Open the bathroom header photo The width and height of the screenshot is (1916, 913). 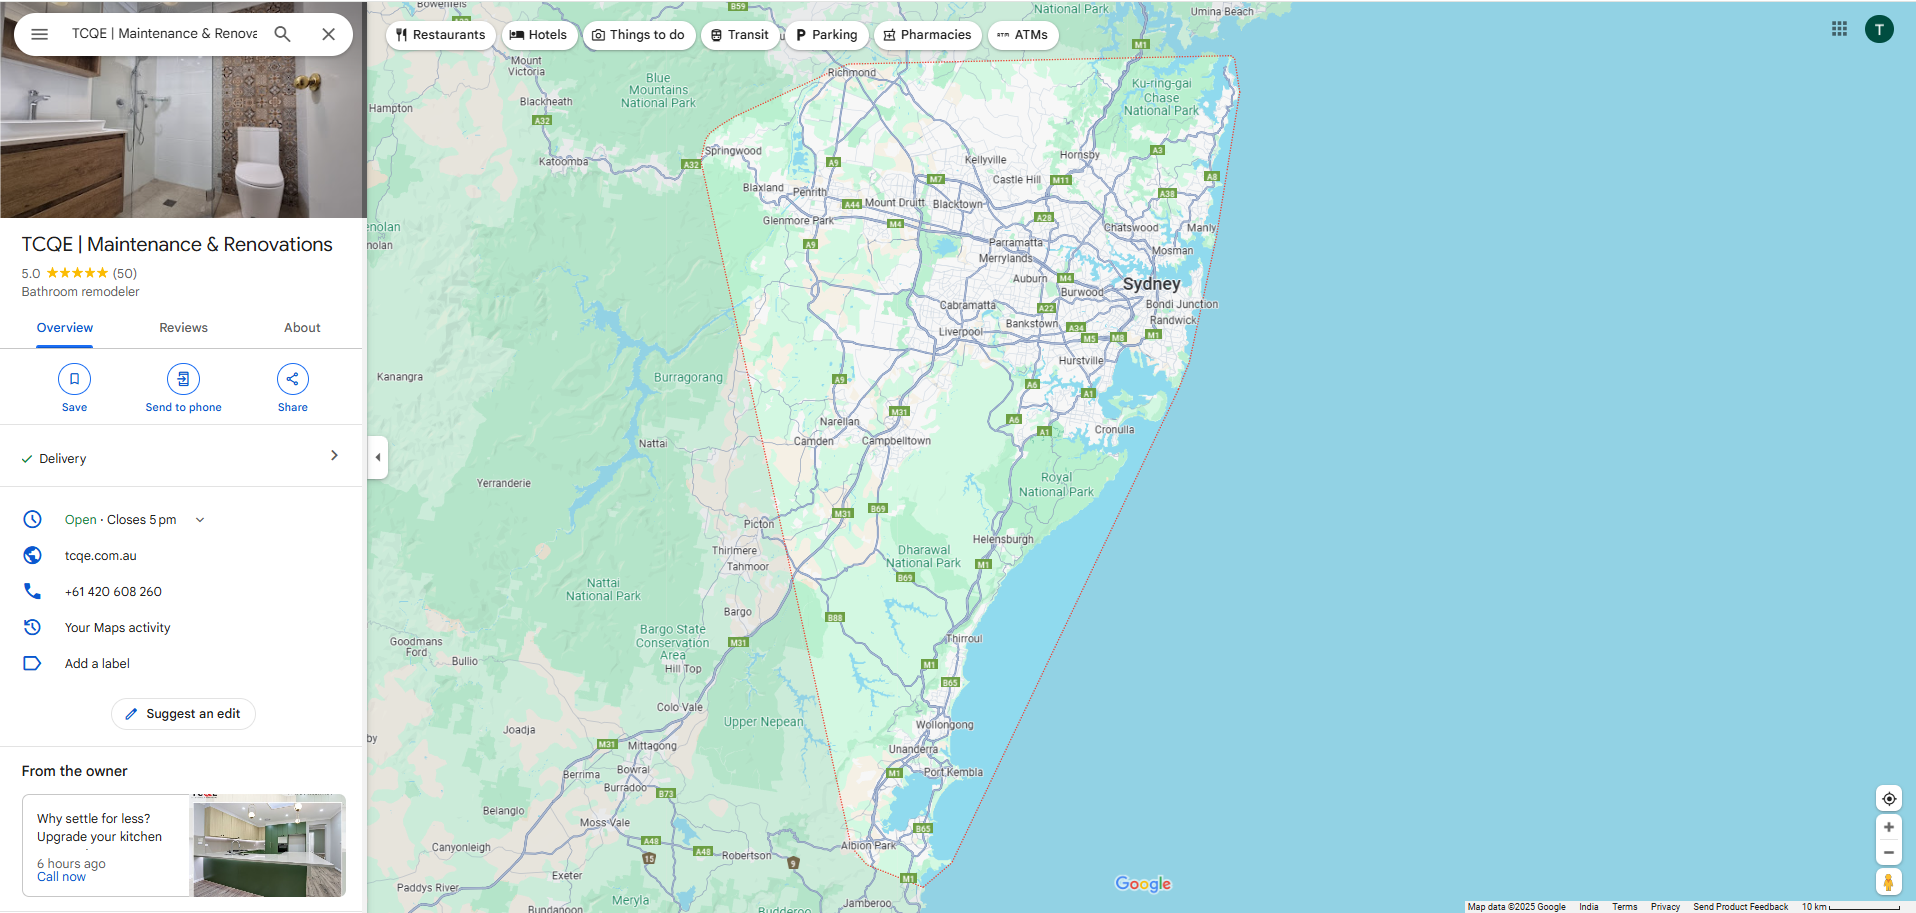coord(183,137)
